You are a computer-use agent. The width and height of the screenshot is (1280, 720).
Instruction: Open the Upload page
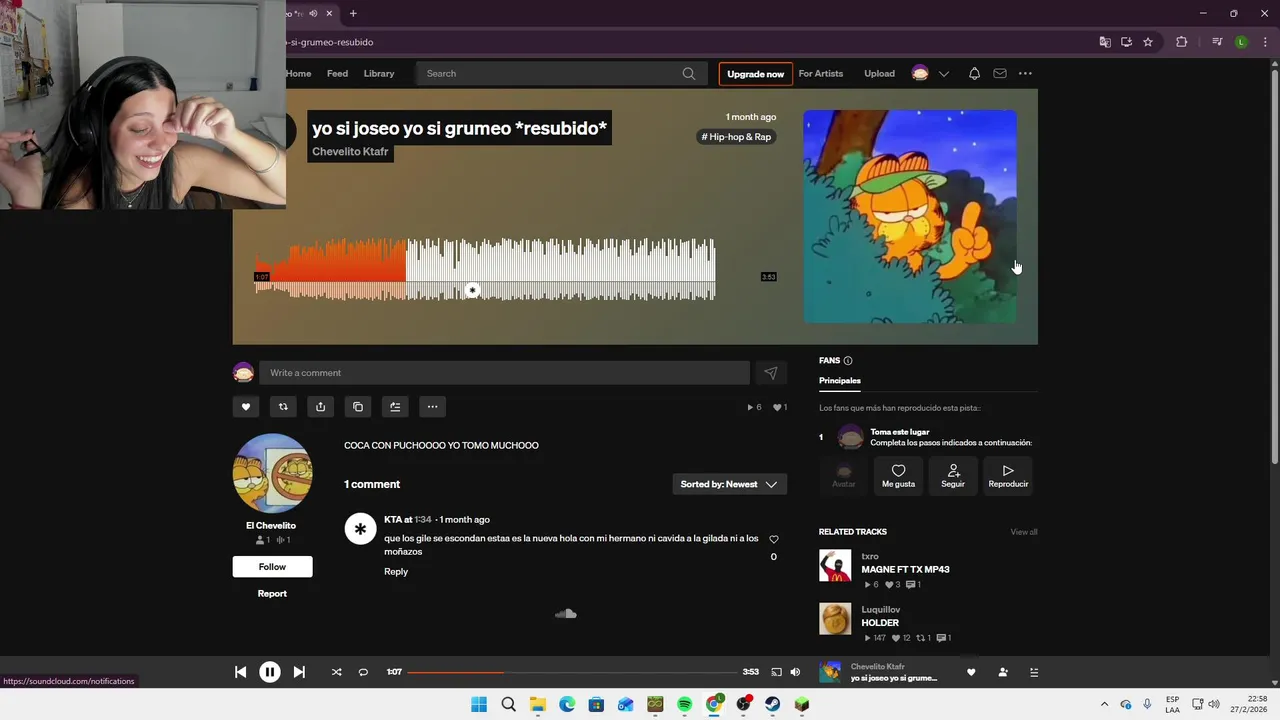[879, 73]
